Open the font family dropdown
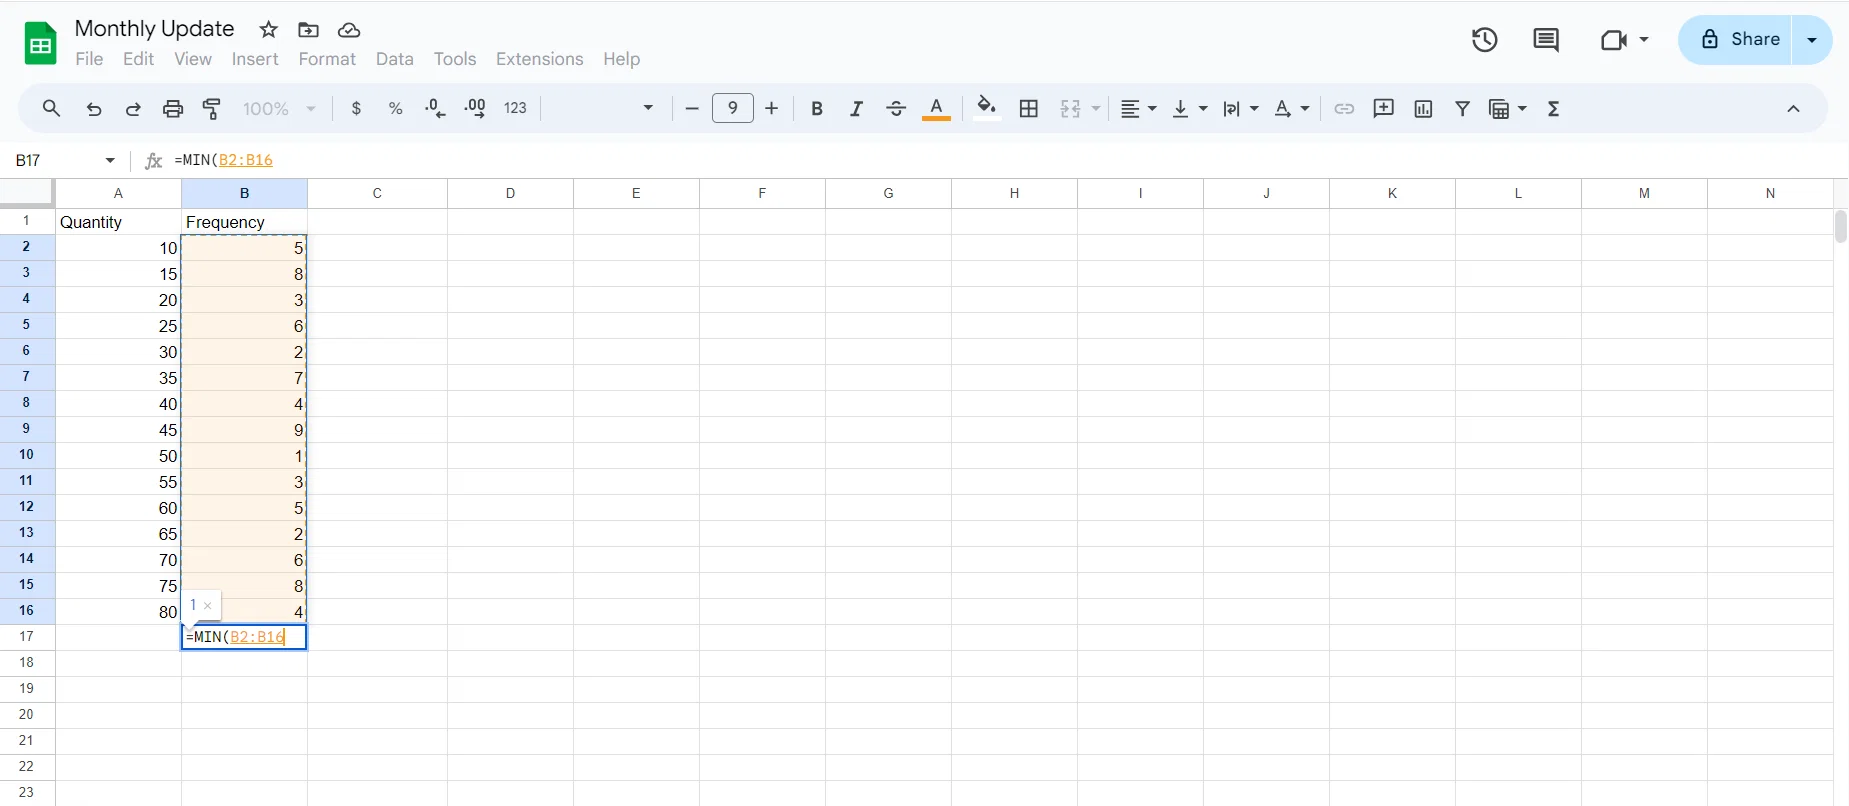 tap(603, 109)
